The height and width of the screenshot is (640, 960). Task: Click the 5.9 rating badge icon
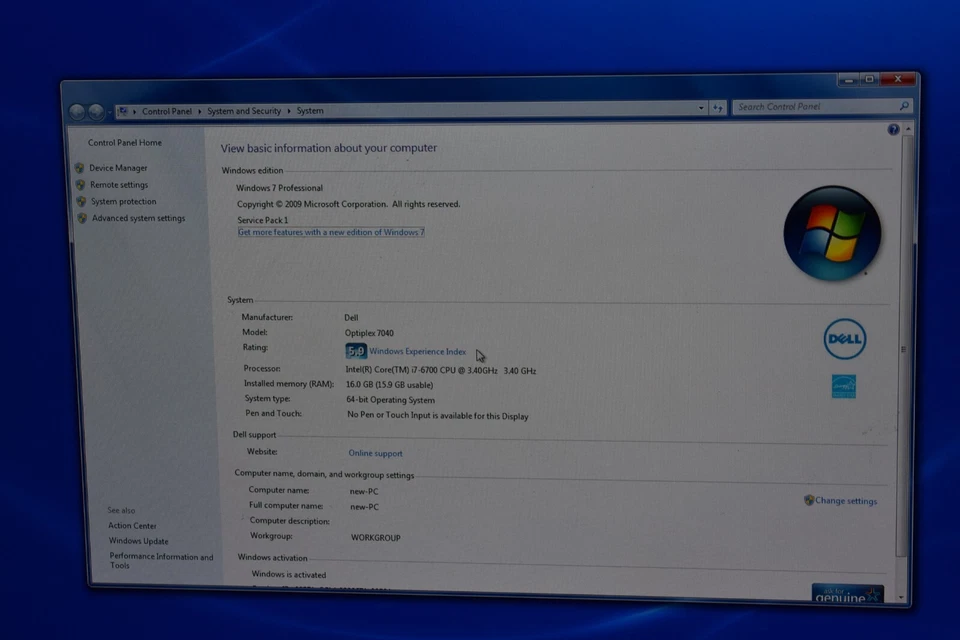click(355, 351)
